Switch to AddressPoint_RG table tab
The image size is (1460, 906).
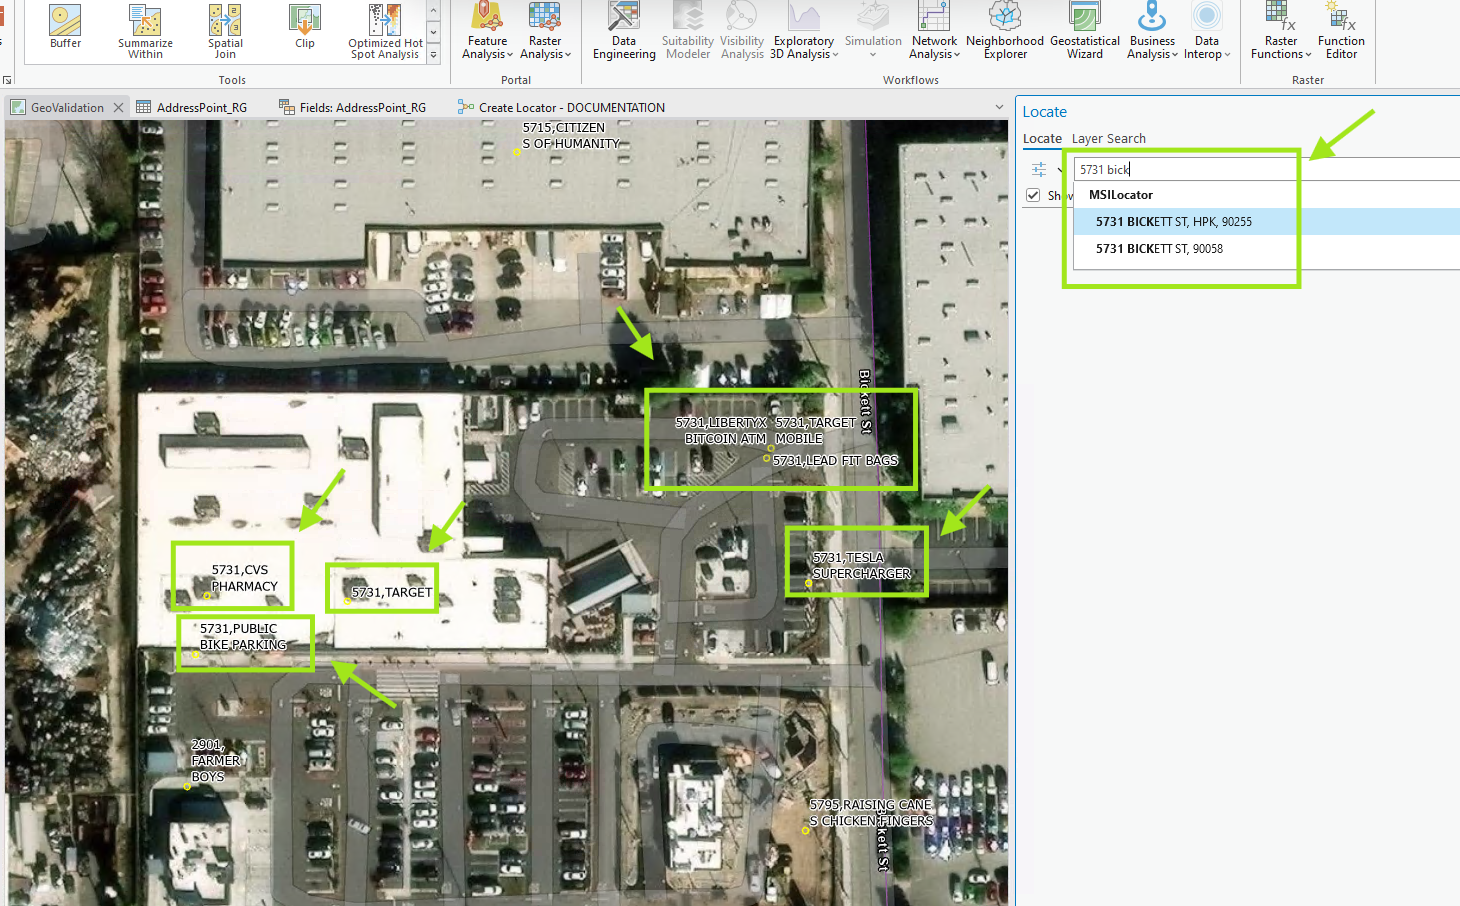[x=192, y=107]
